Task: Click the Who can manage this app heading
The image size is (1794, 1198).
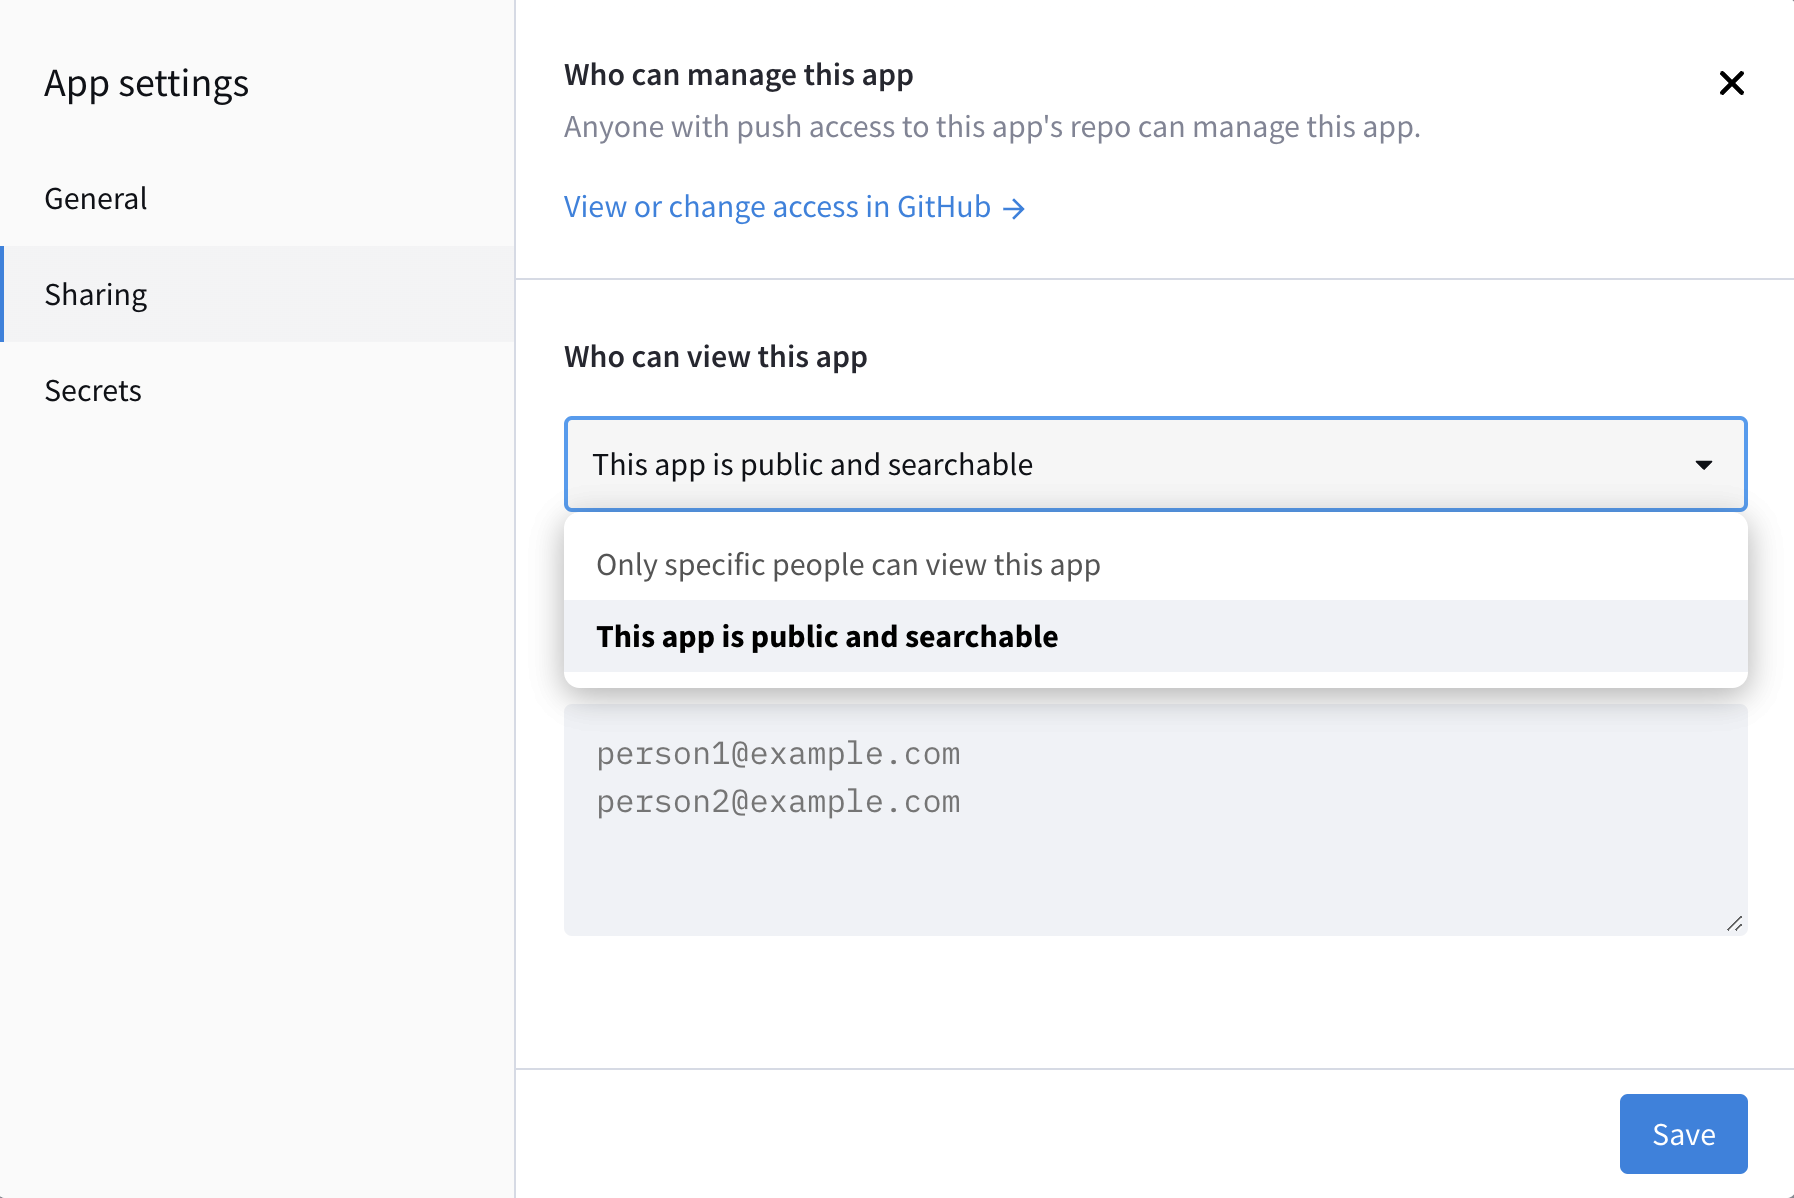Action: point(738,75)
